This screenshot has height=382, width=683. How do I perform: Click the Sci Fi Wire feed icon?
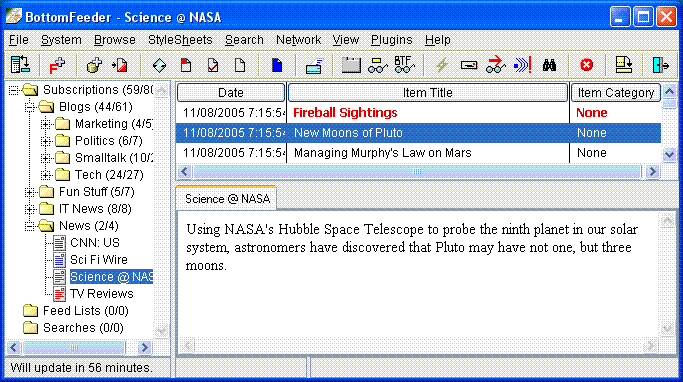click(x=59, y=260)
